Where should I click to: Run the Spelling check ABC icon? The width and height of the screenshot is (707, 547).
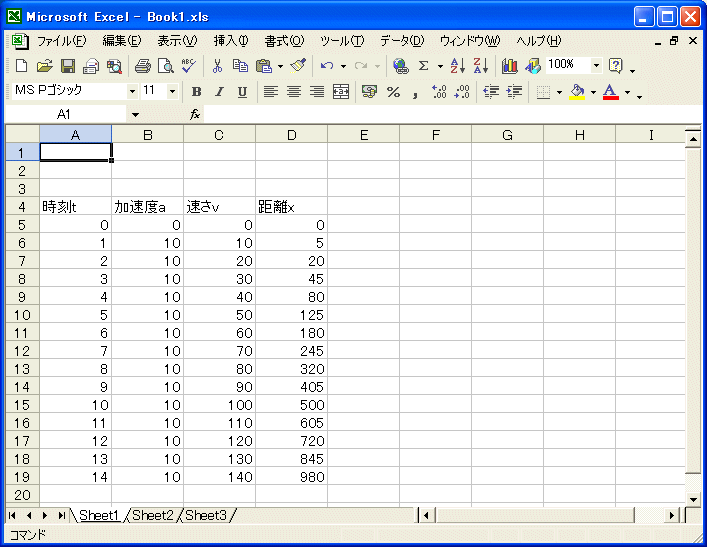(189, 66)
